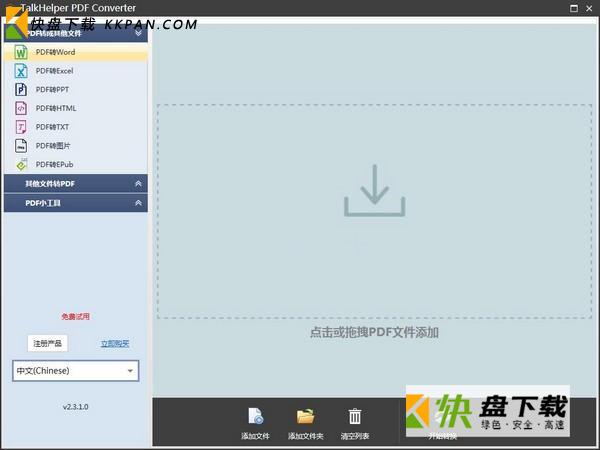Click the 免费试用 label
Screen dimensions: 600x450
pyautogui.click(x=75, y=316)
